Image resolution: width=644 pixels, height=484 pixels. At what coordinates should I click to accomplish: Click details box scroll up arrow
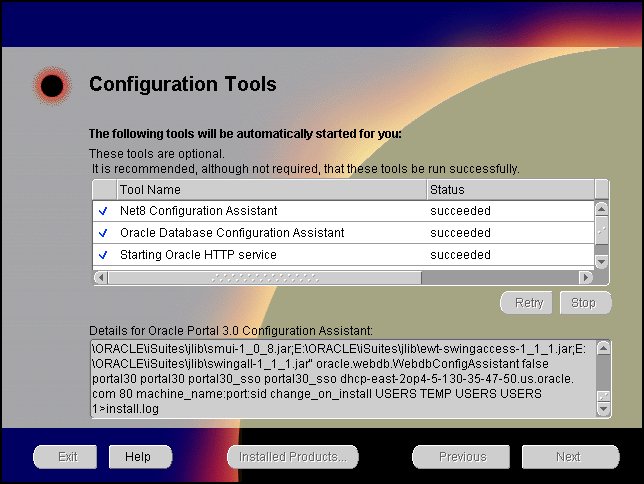tap(603, 348)
